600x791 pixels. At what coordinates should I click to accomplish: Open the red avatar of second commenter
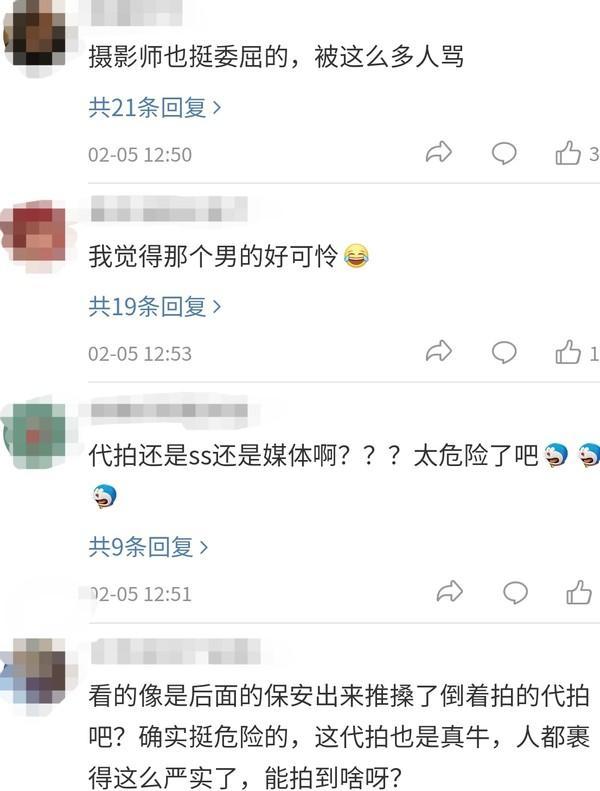[x=34, y=236]
